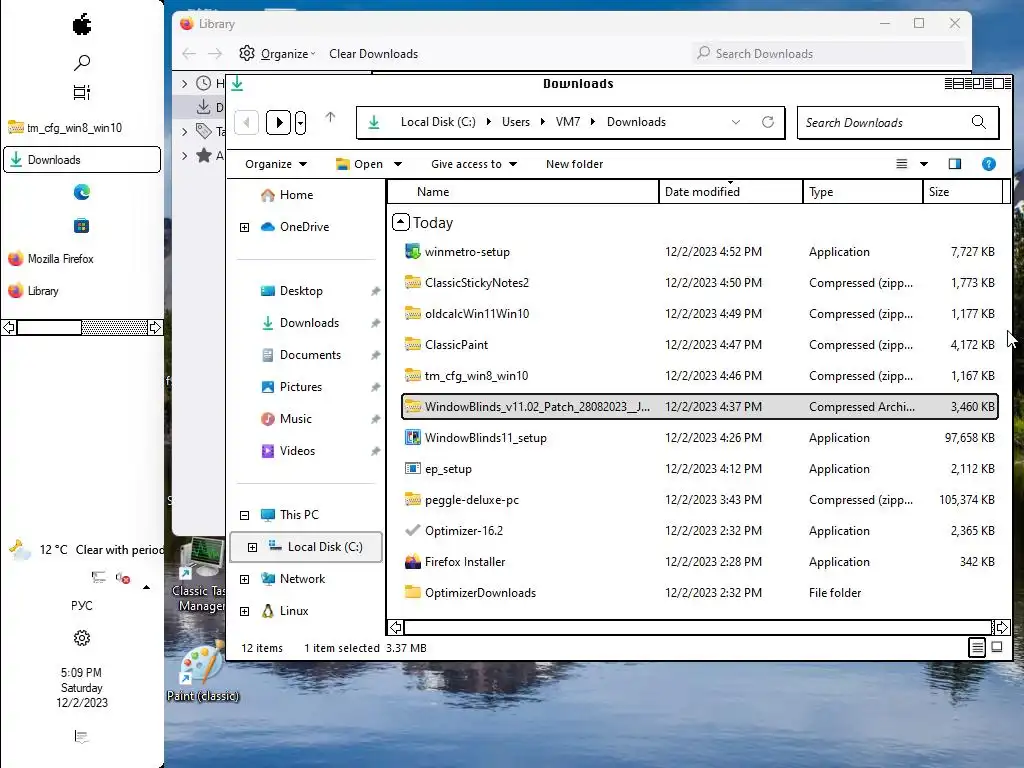Open Microsoft Store taskbar icon
The image size is (1024, 768).
[x=82, y=226]
